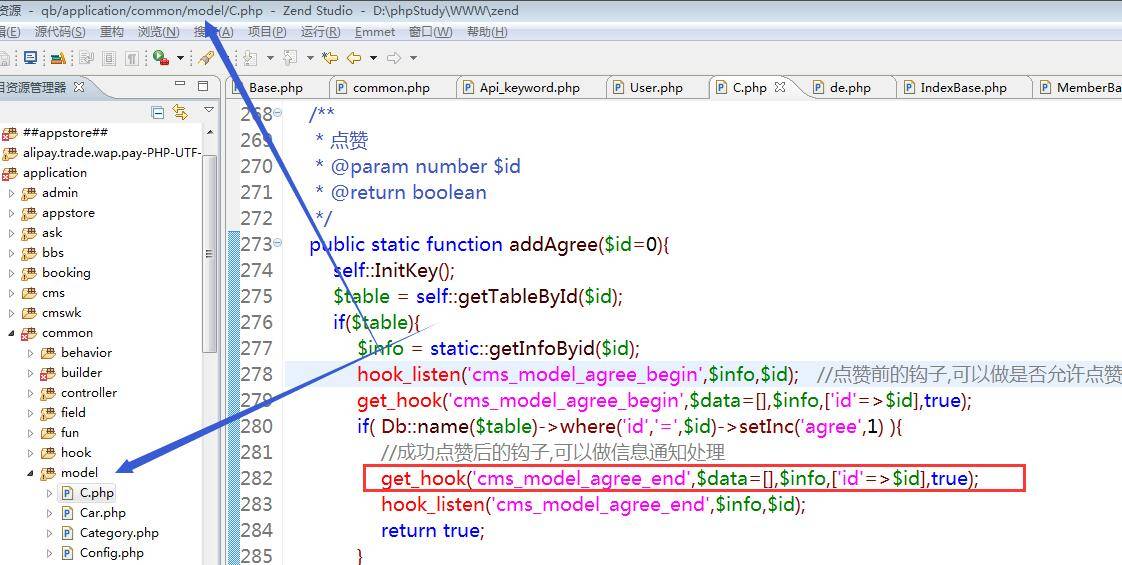Click Link with Editor double-arrow icon

tap(180, 112)
